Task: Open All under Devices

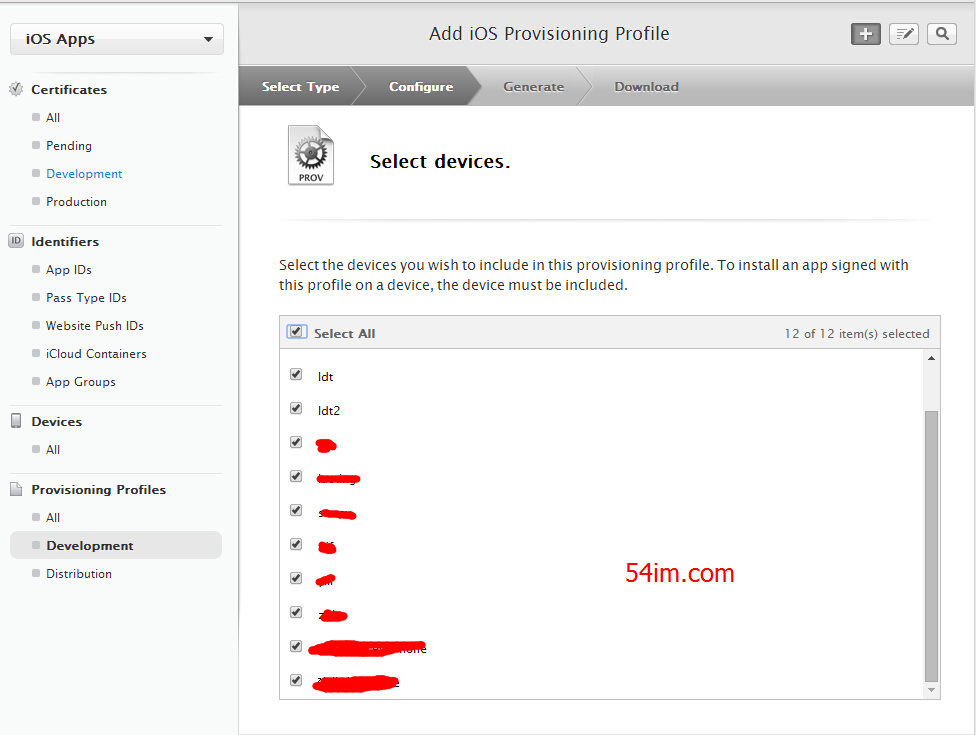Action: click(x=53, y=449)
